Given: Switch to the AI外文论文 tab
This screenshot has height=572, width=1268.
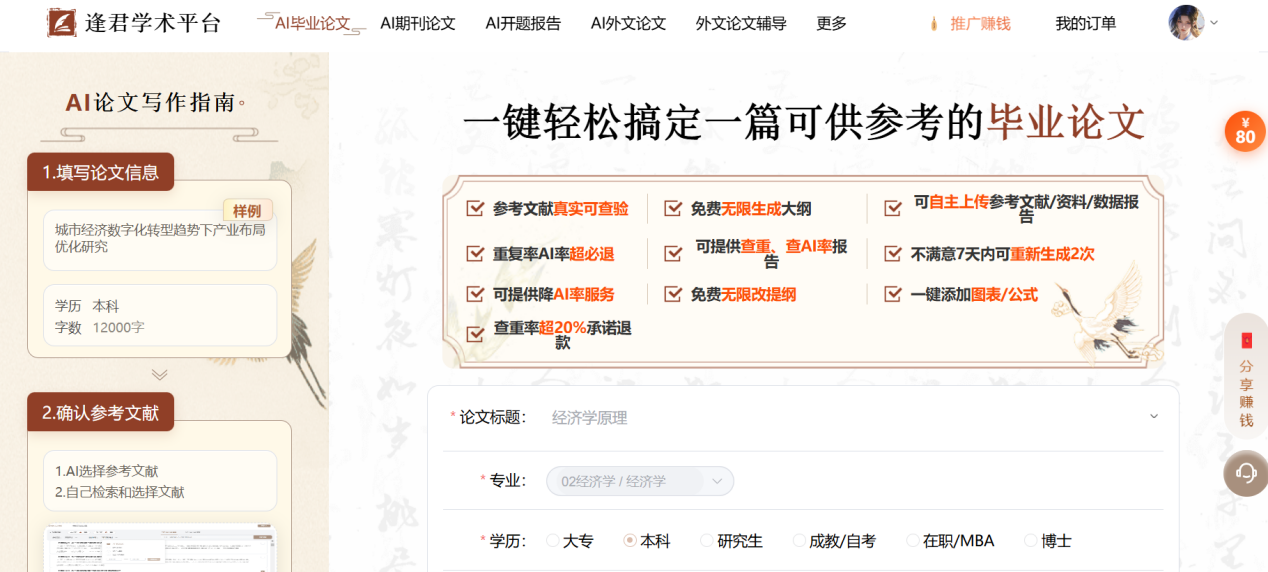Looking at the screenshot, I should click(628, 23).
